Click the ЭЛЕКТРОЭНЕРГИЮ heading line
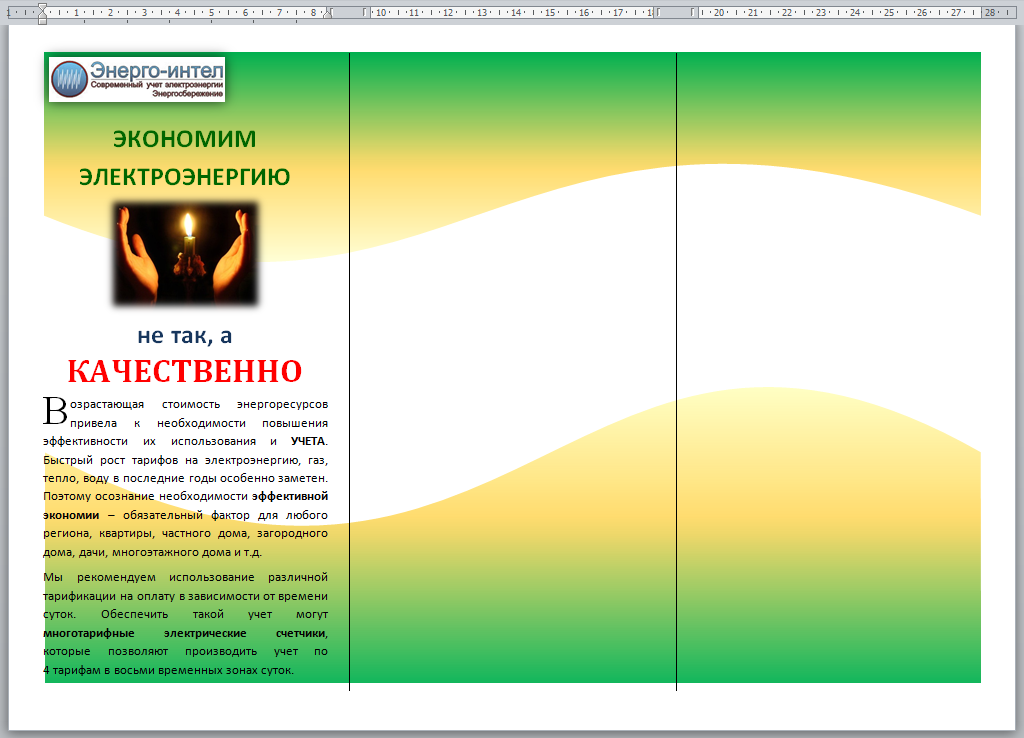This screenshot has width=1024, height=738. (184, 177)
